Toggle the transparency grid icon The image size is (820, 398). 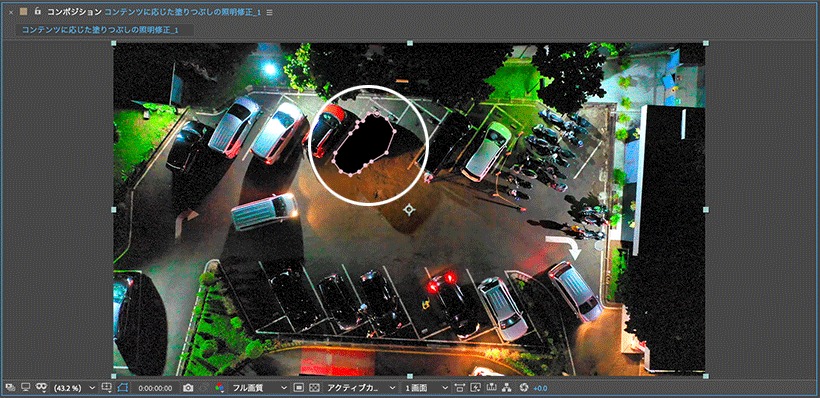pyautogui.click(x=314, y=388)
